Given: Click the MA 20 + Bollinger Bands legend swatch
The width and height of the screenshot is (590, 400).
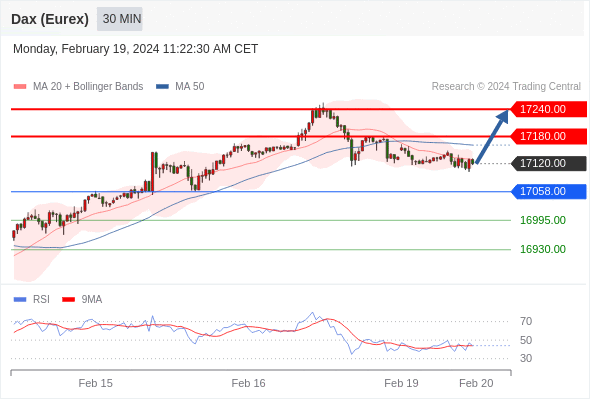Looking at the screenshot, I should click(20, 87).
